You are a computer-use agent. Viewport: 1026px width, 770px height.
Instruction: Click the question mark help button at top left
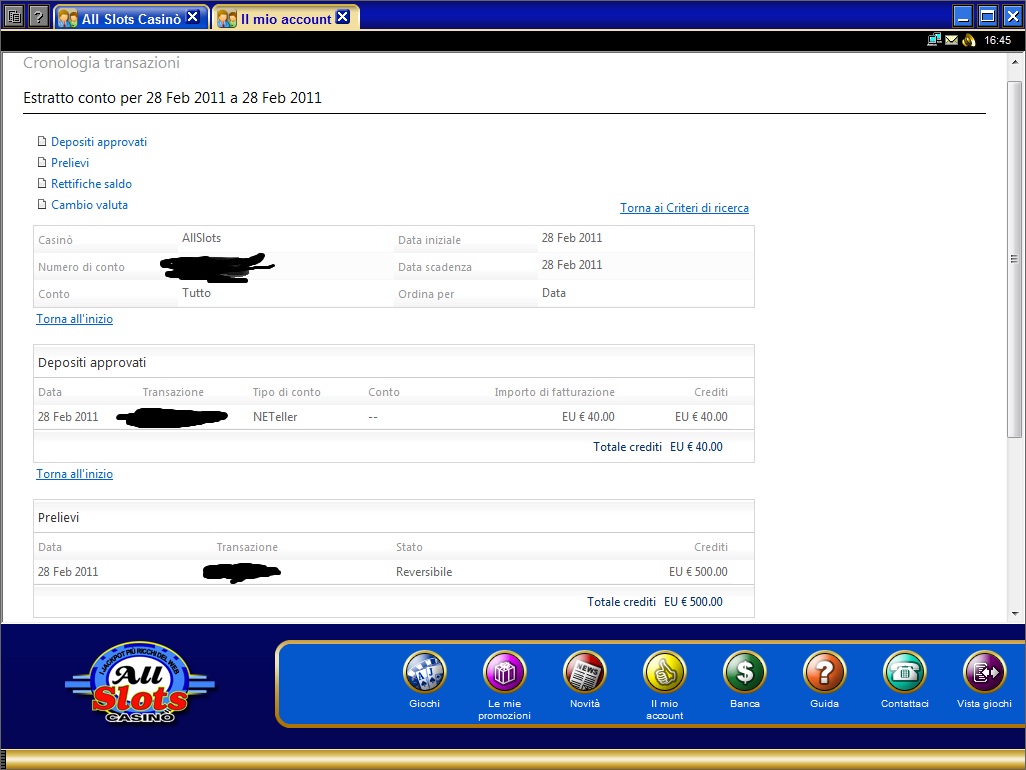click(x=39, y=16)
